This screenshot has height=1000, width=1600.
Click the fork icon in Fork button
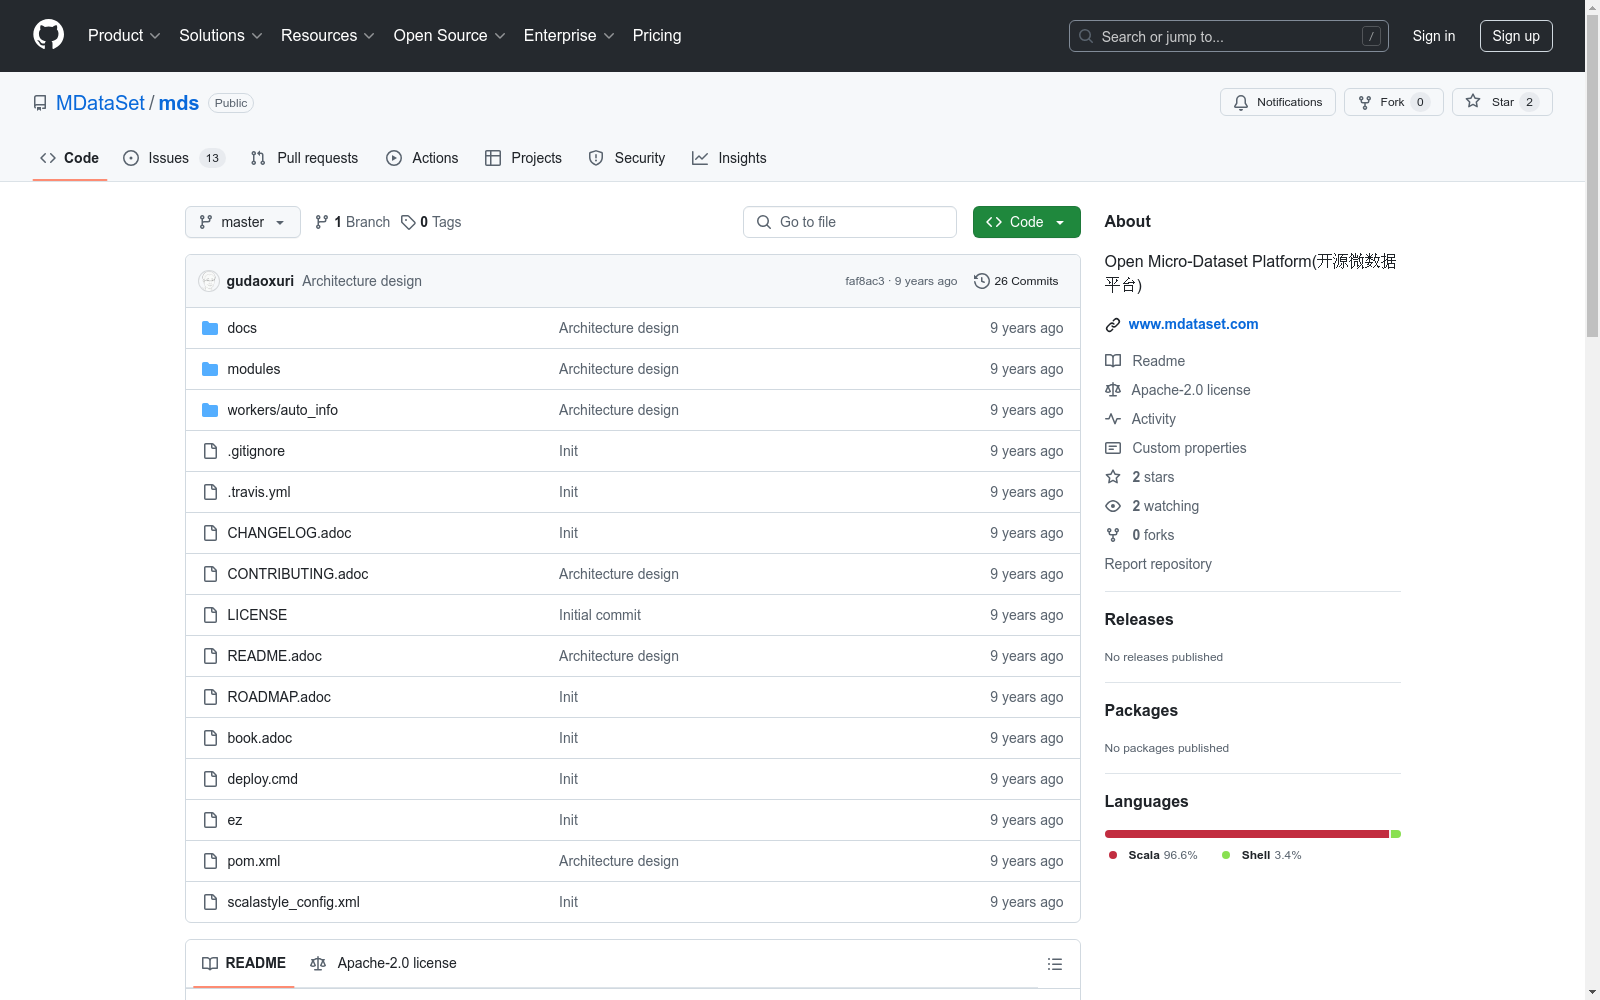1365,102
